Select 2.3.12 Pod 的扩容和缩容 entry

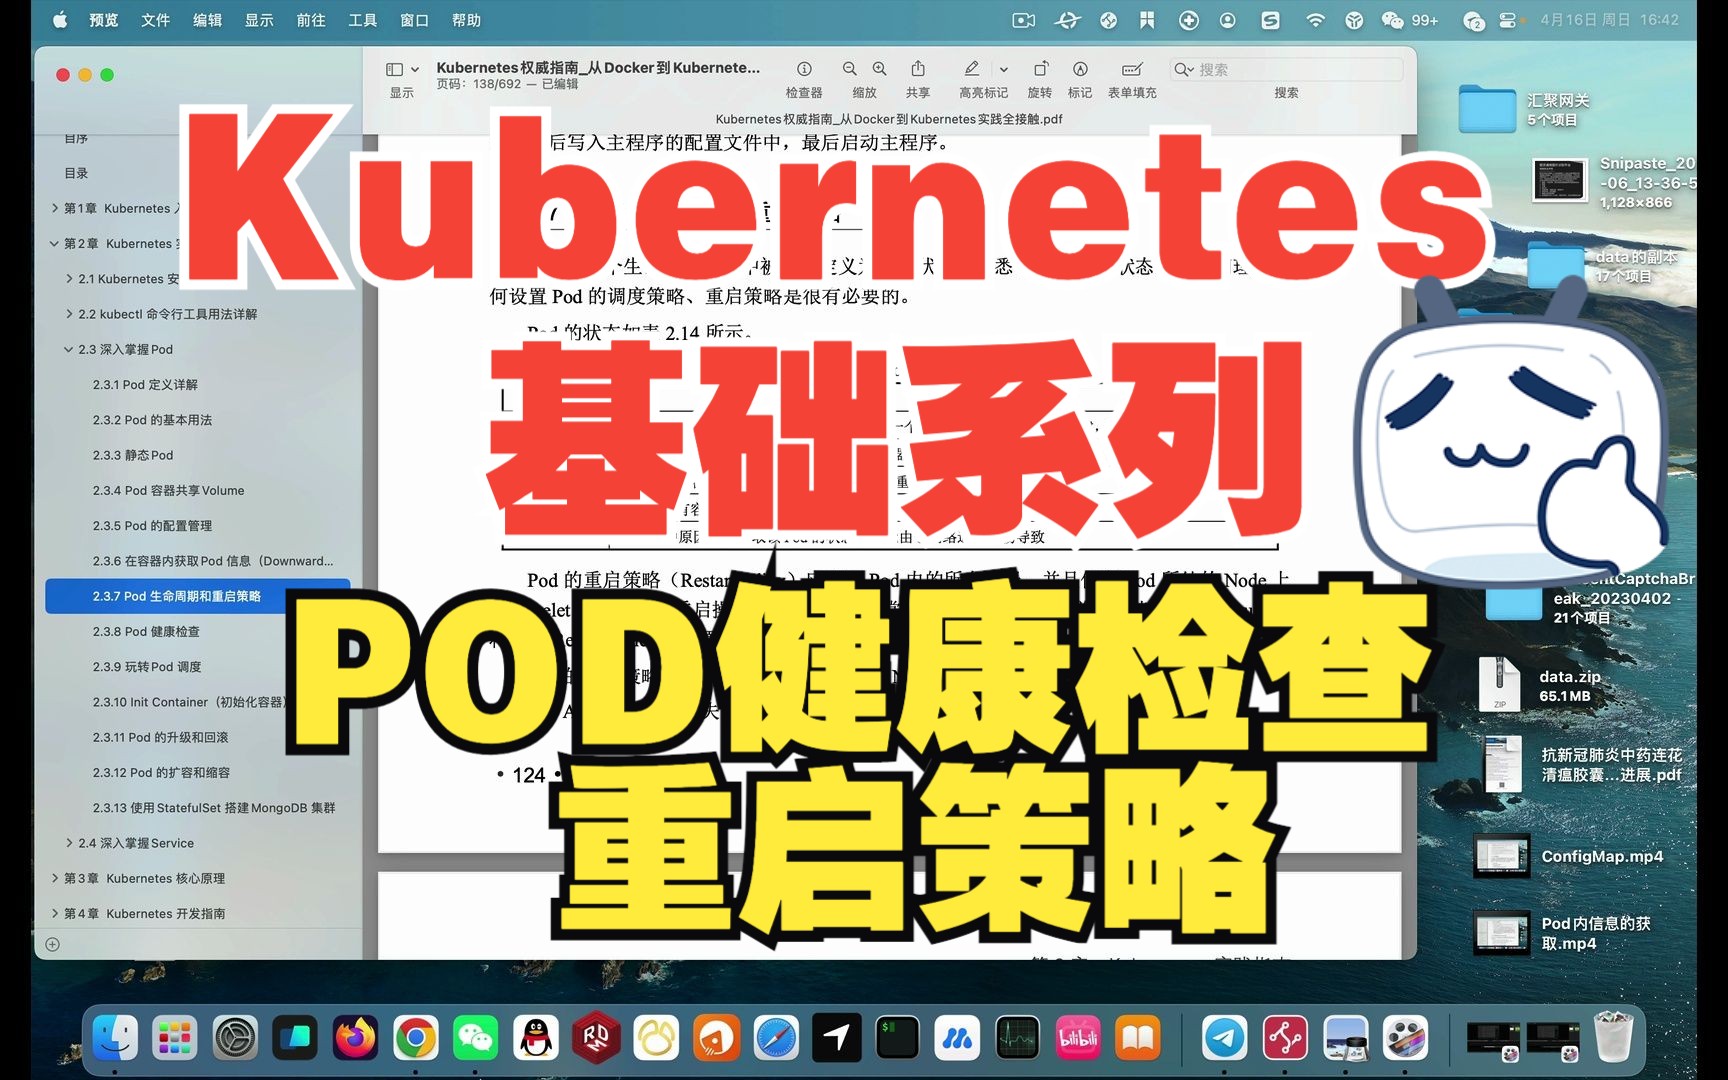[161, 772]
